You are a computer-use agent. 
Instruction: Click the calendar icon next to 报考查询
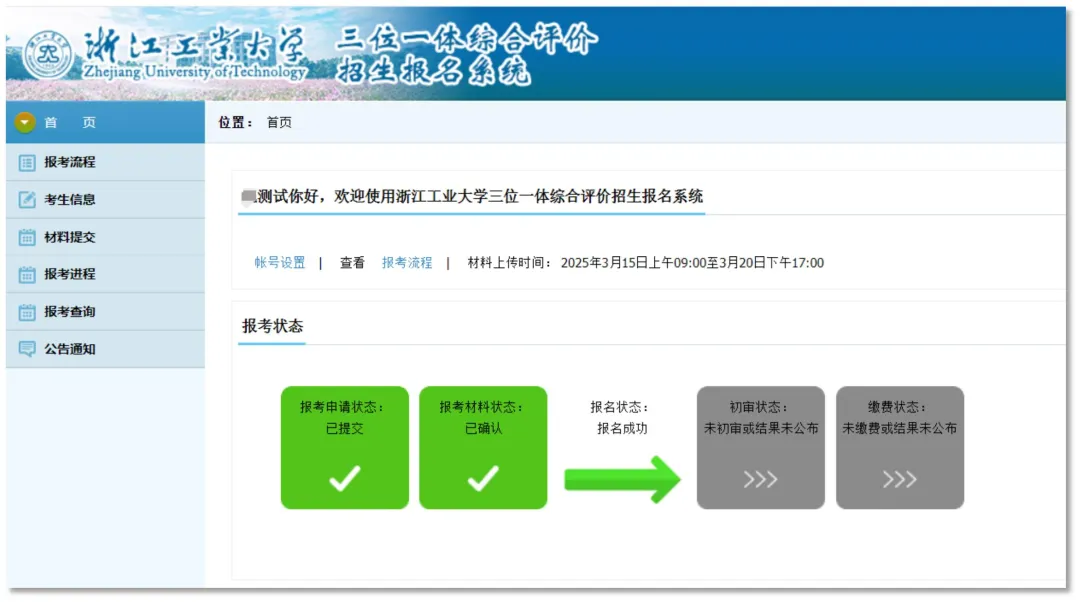click(27, 312)
